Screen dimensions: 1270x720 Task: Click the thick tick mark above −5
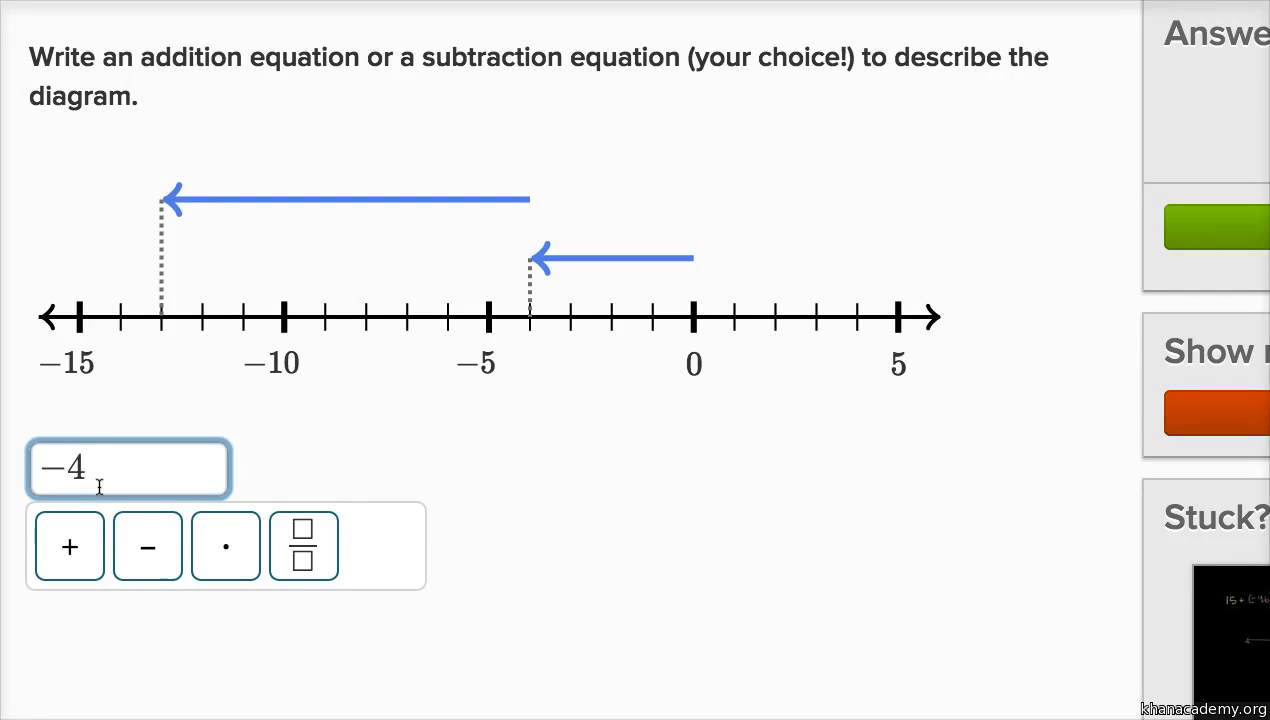click(x=488, y=318)
